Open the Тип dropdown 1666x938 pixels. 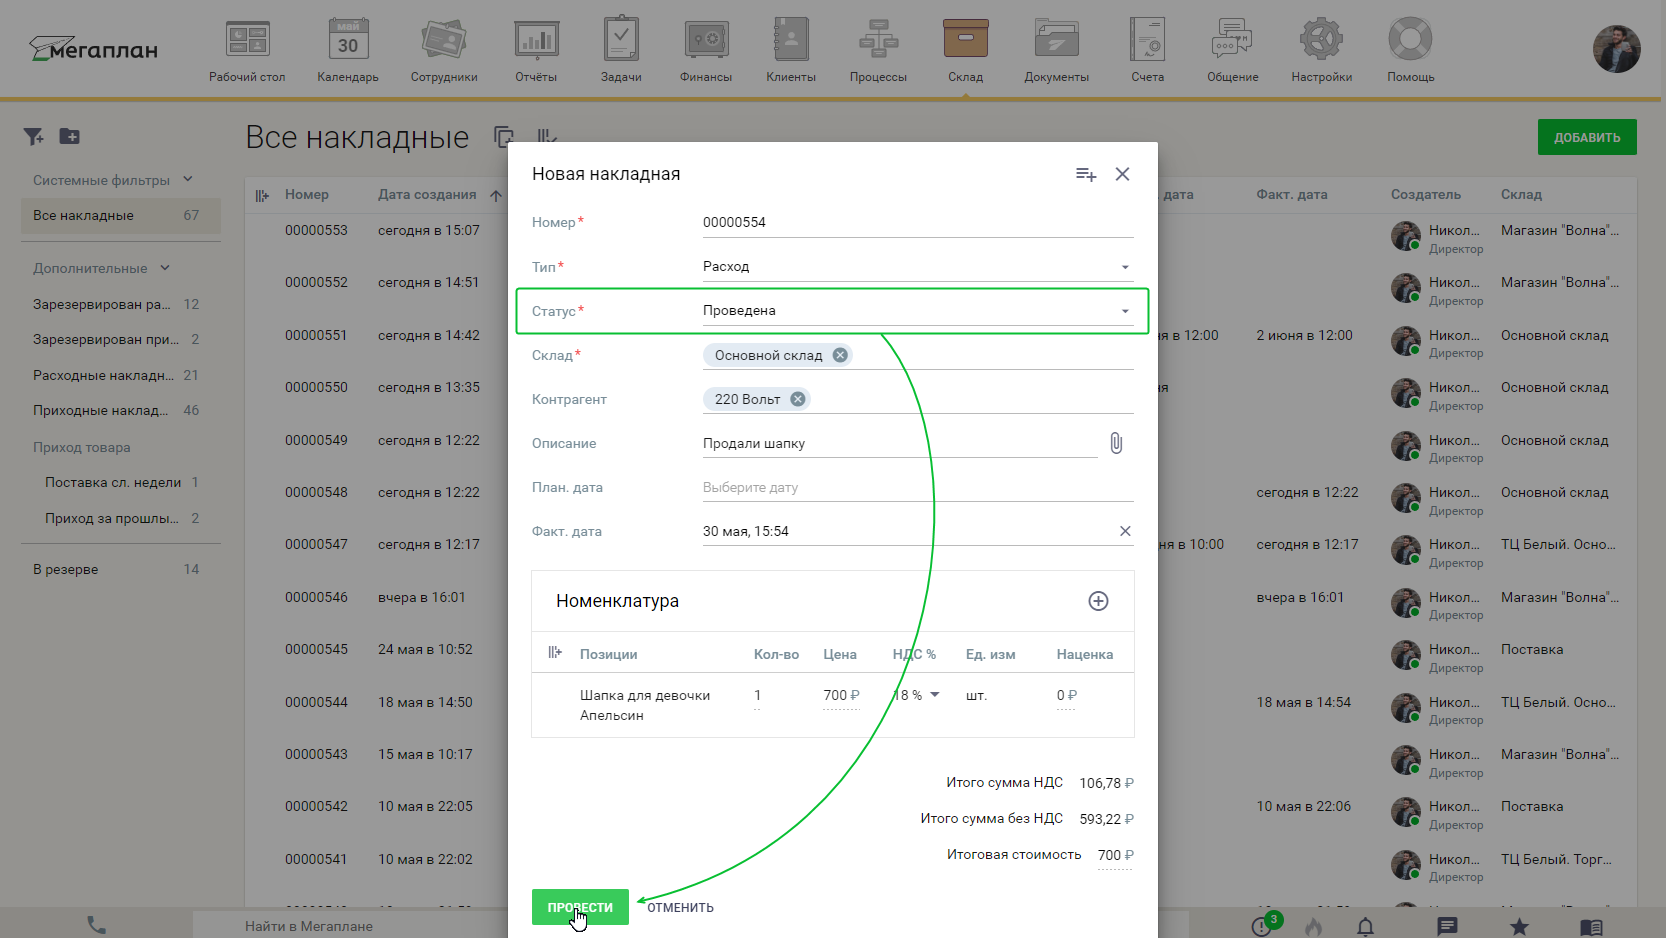coord(918,267)
